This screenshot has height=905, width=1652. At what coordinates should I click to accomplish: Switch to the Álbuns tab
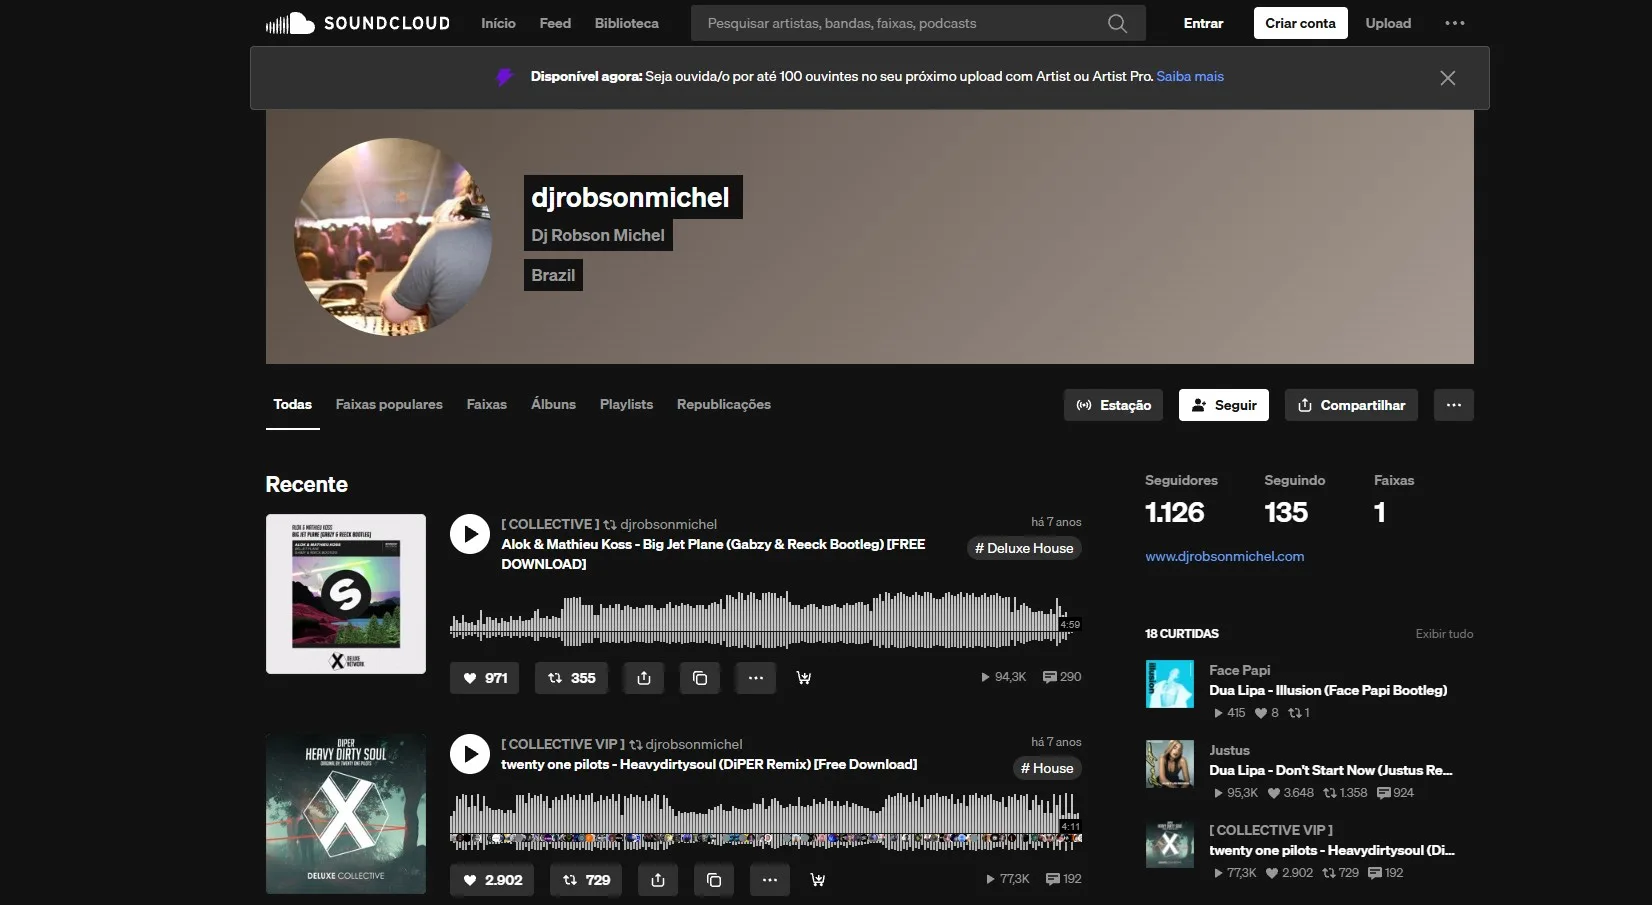tap(553, 404)
